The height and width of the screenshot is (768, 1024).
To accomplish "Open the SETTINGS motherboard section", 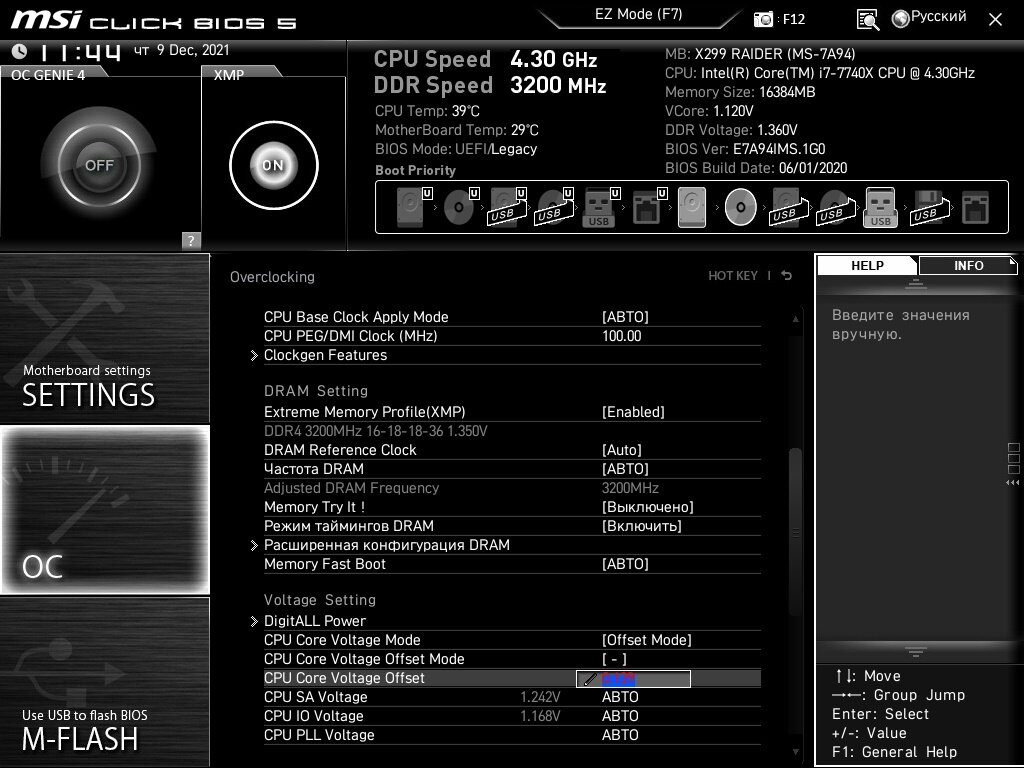I will [104, 338].
